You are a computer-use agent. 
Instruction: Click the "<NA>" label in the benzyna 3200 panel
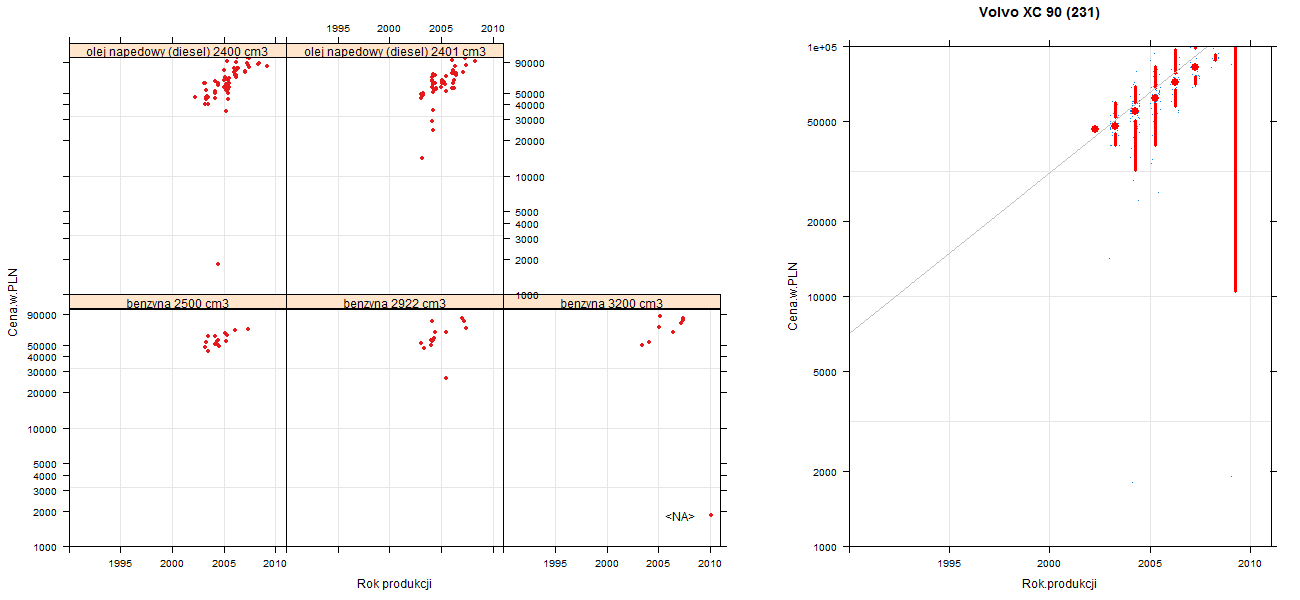(679, 516)
